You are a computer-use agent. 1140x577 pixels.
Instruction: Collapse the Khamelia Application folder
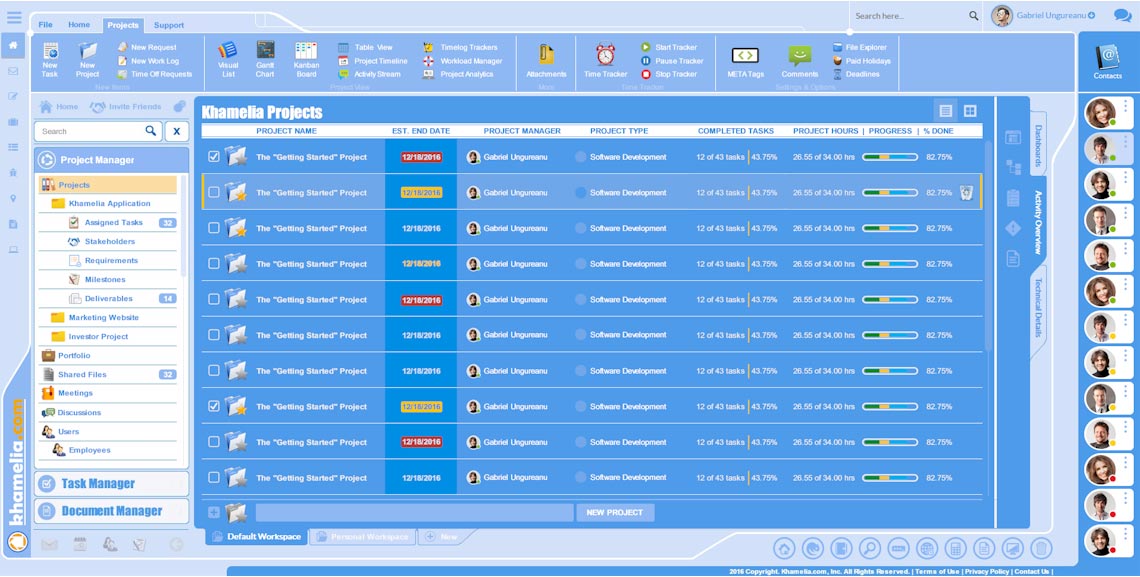(x=57, y=203)
